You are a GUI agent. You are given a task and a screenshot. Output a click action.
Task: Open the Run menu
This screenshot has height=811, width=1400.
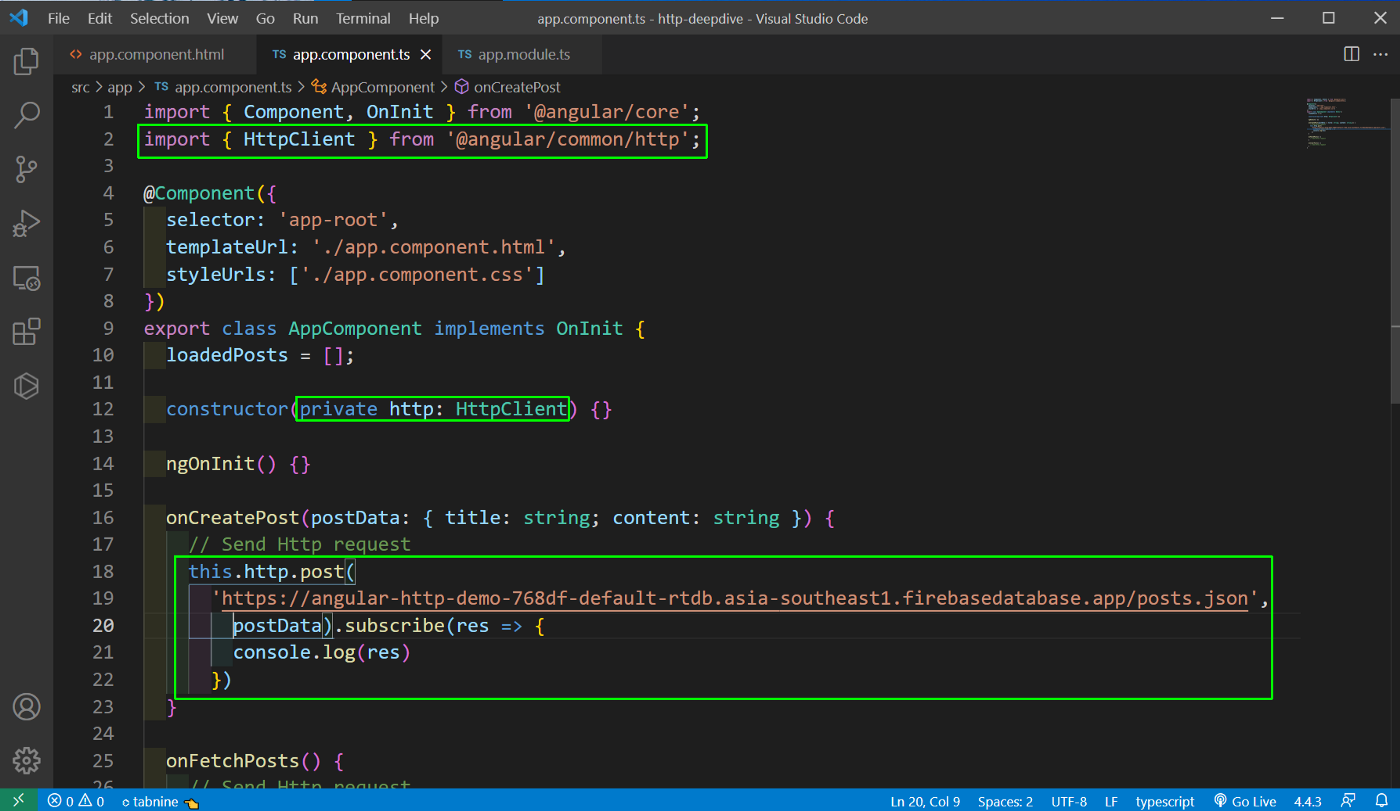[x=305, y=18]
